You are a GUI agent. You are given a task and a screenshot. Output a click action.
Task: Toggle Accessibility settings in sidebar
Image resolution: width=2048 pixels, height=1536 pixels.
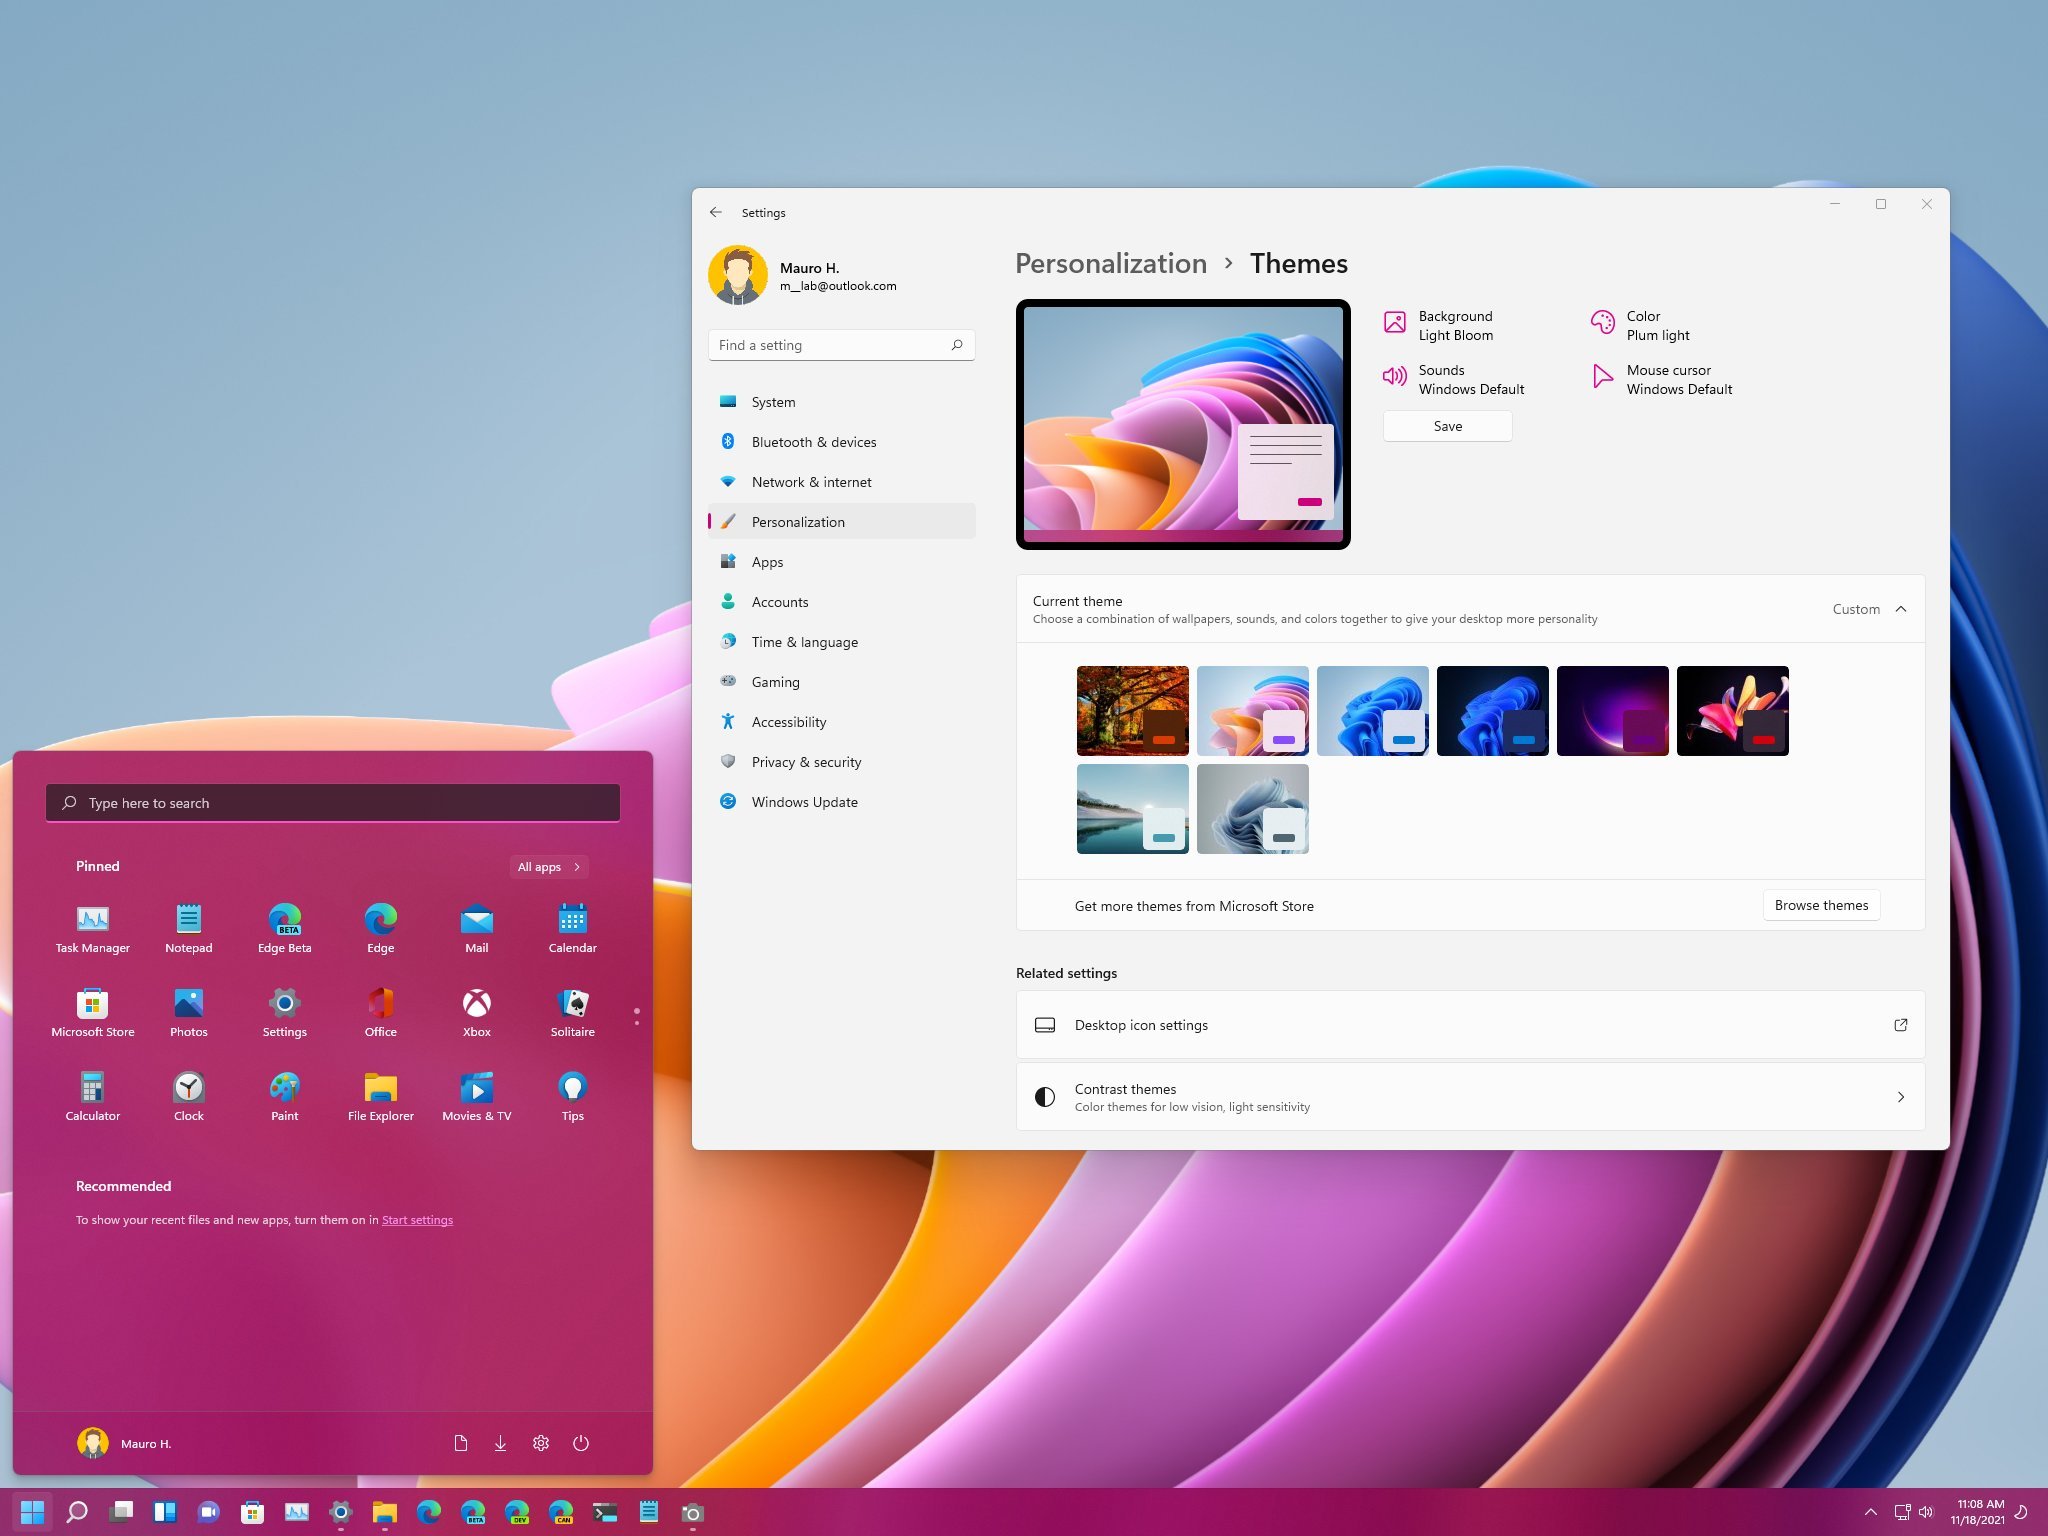[x=789, y=721]
